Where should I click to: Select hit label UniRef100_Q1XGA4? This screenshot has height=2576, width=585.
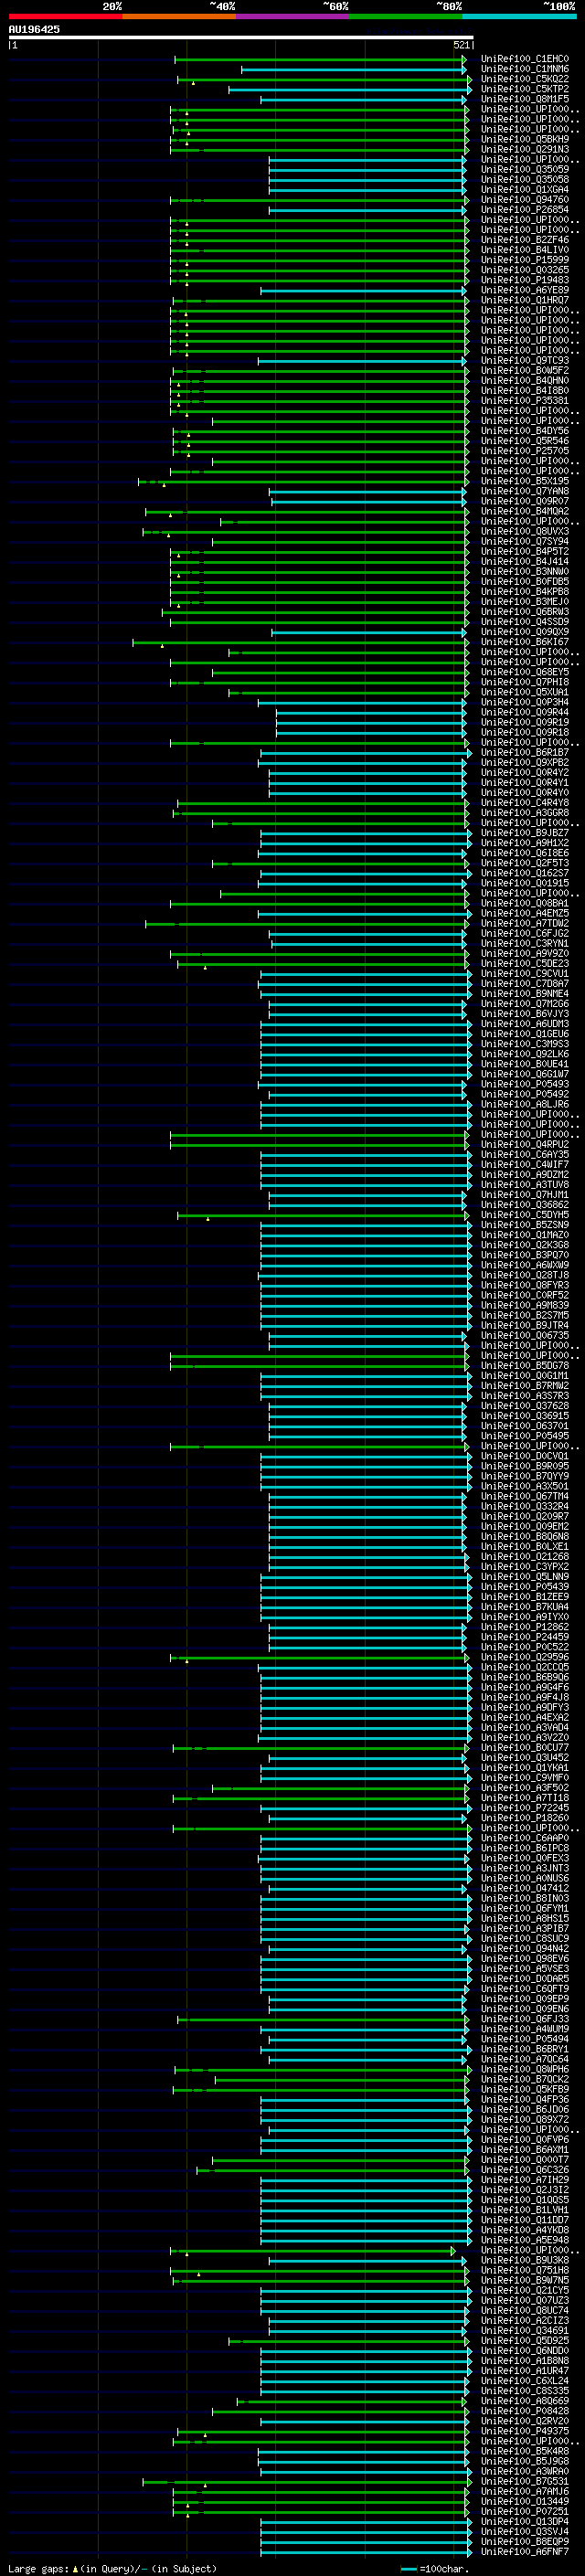(525, 190)
